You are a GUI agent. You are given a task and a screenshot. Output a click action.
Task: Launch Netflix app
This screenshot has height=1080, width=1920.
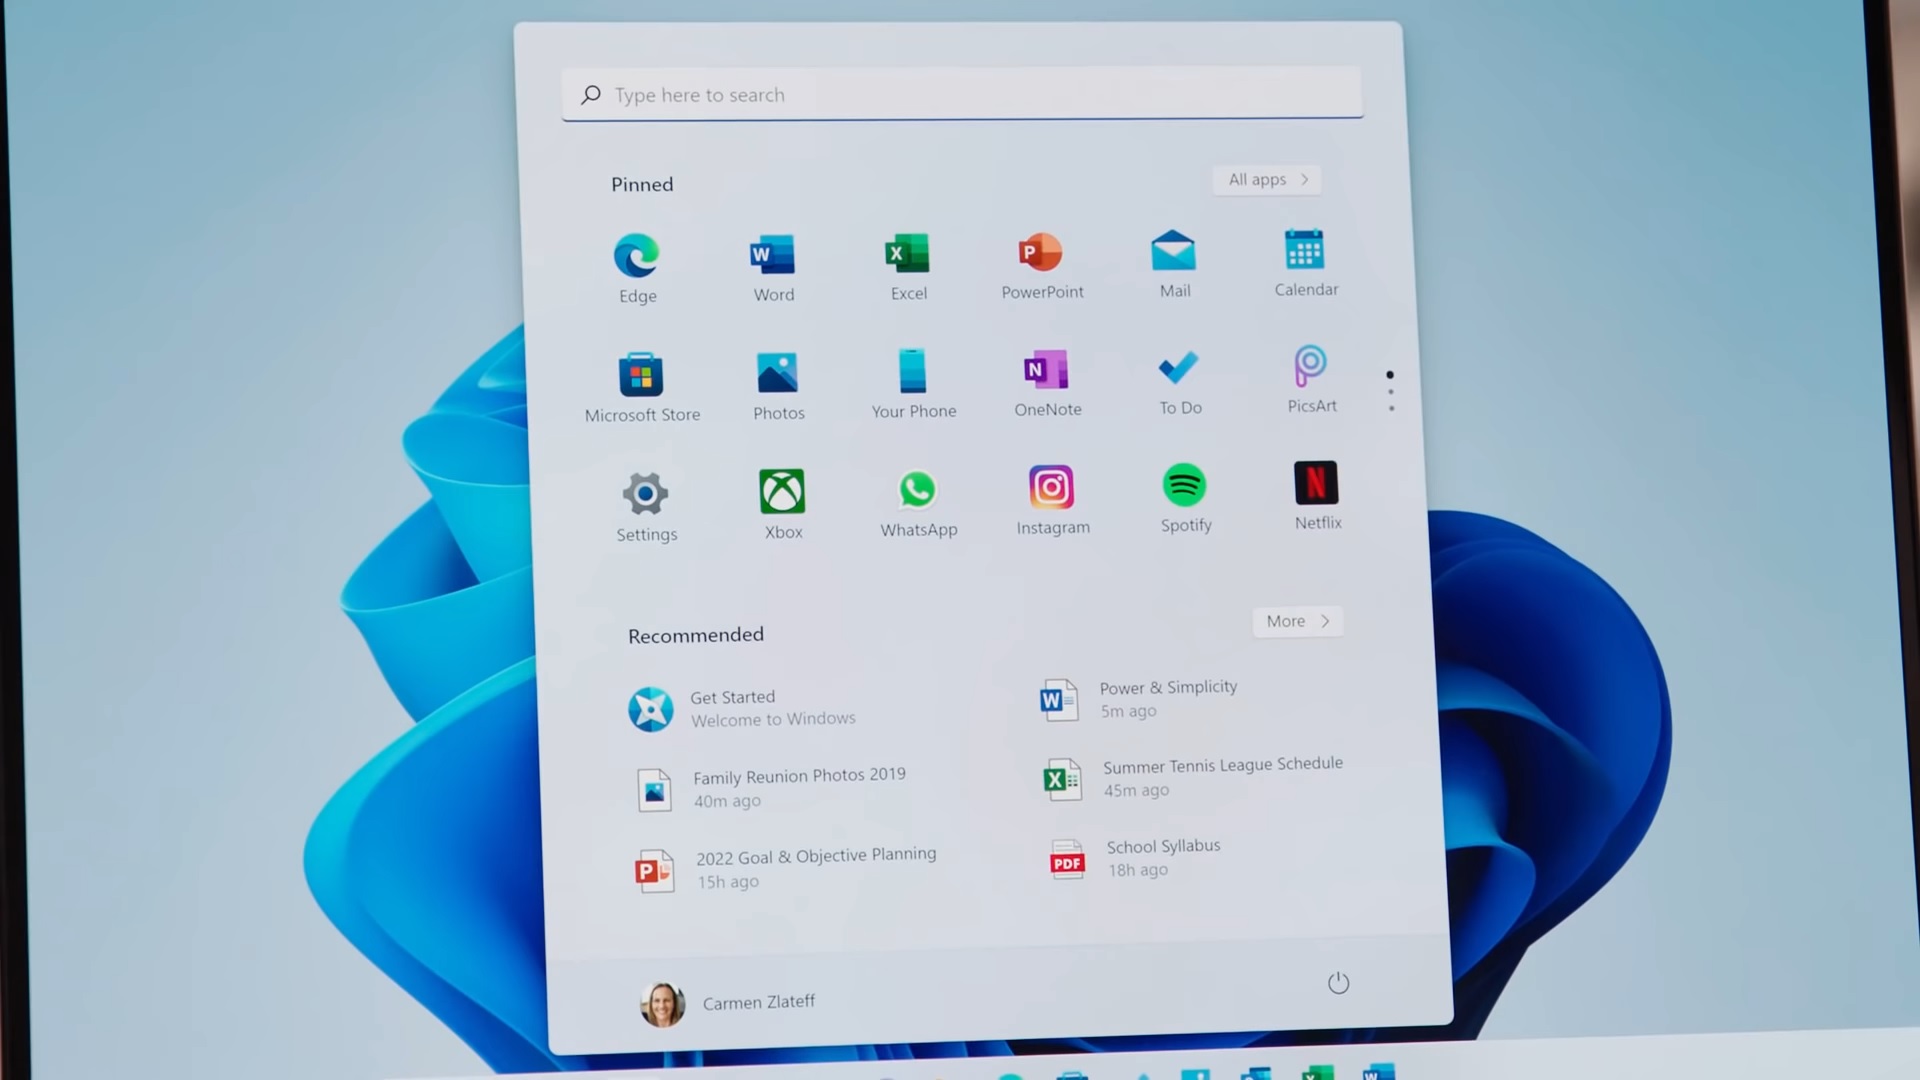point(1317,495)
